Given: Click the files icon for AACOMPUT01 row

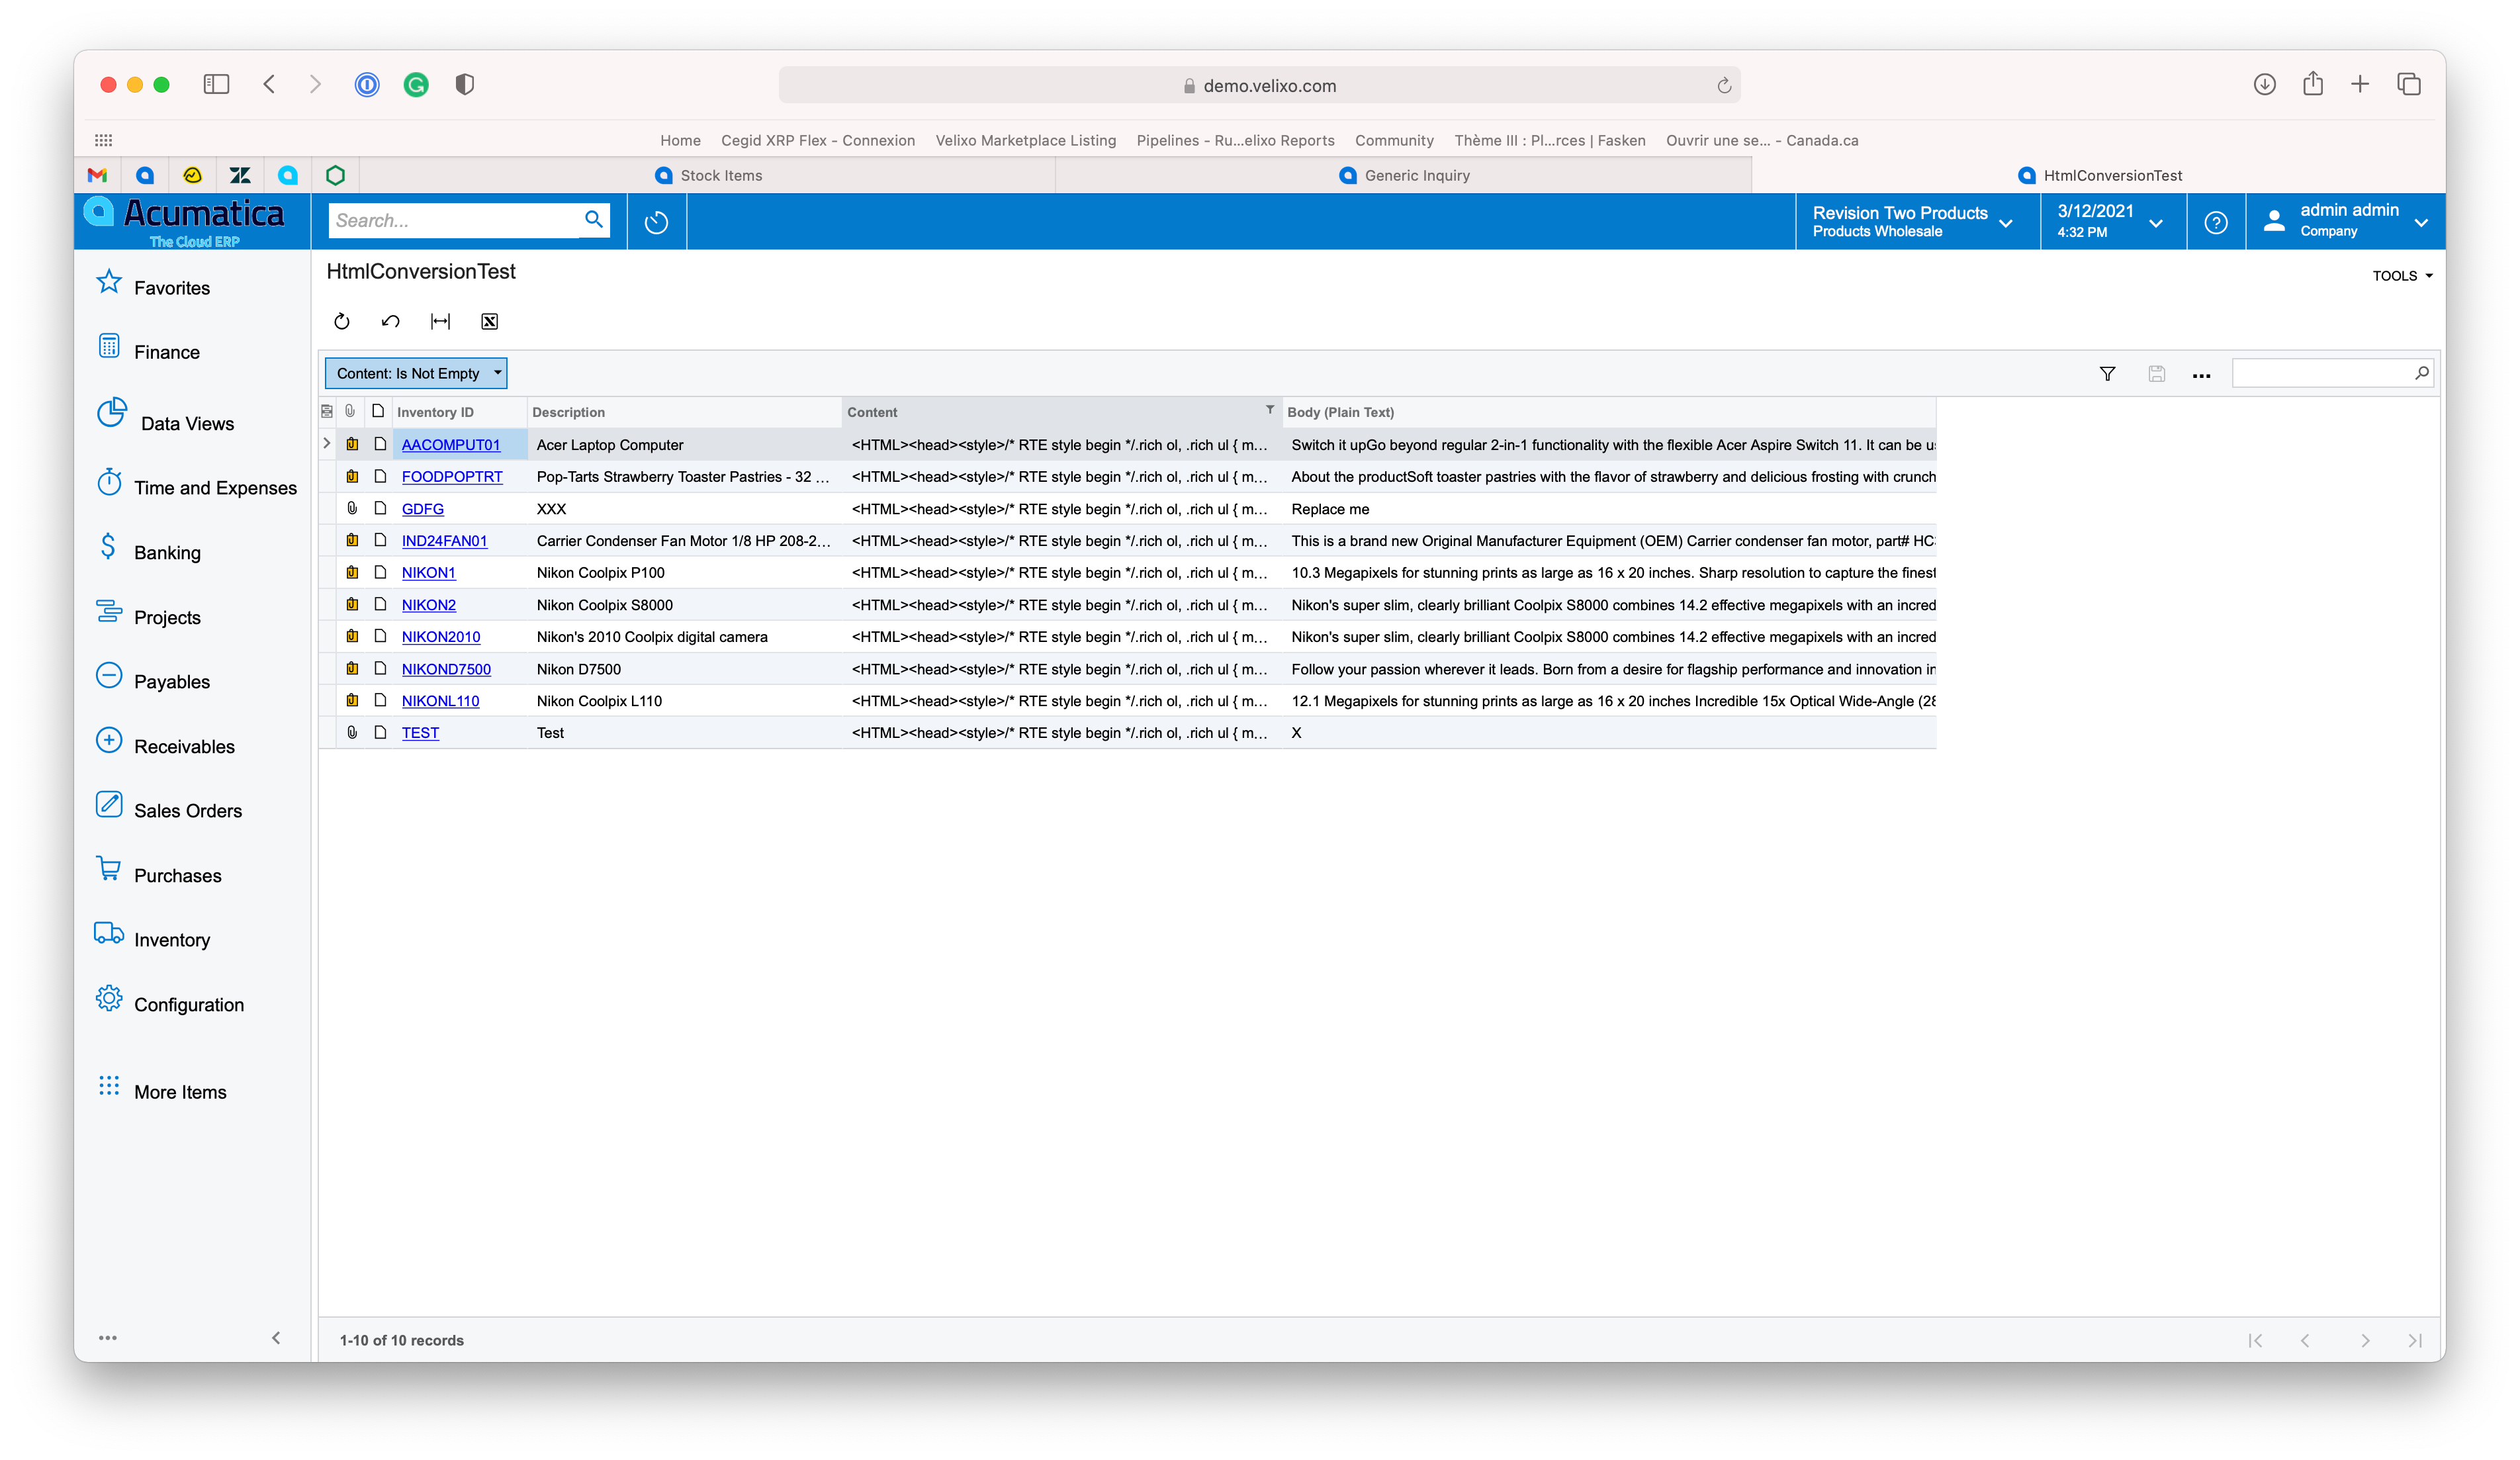Looking at the screenshot, I should click(352, 444).
